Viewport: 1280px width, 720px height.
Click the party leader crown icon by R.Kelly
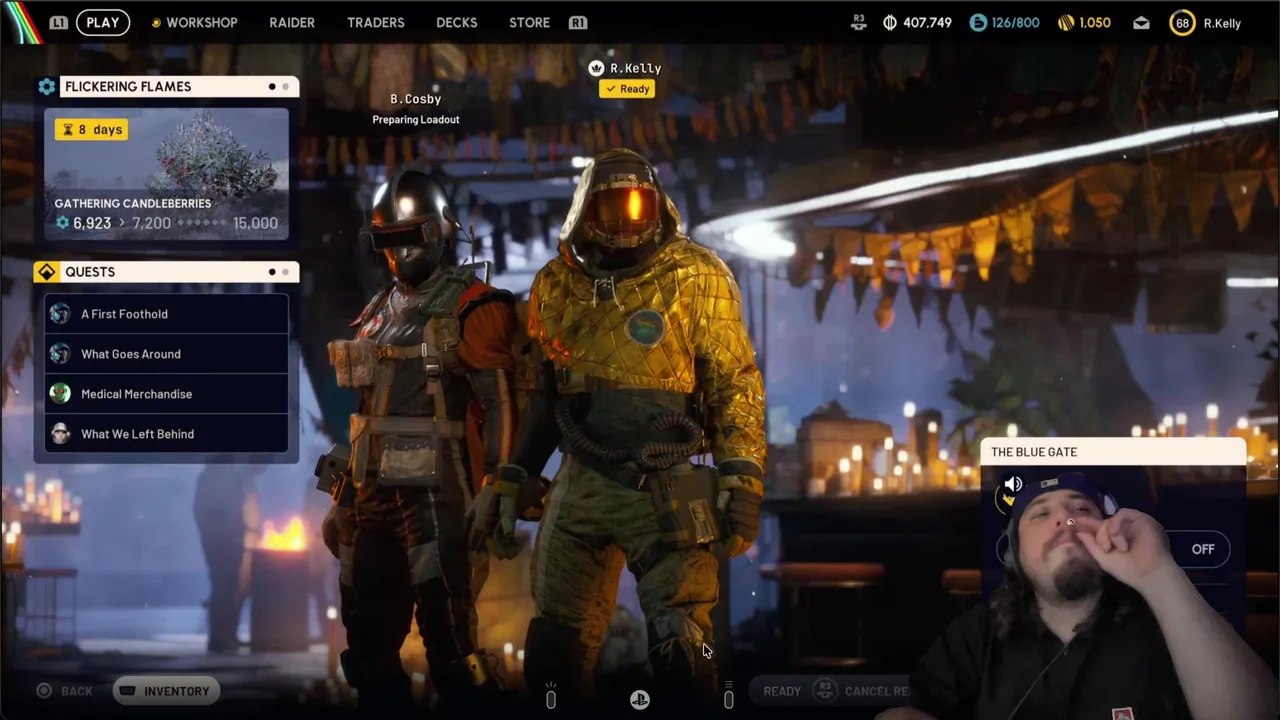coord(596,68)
